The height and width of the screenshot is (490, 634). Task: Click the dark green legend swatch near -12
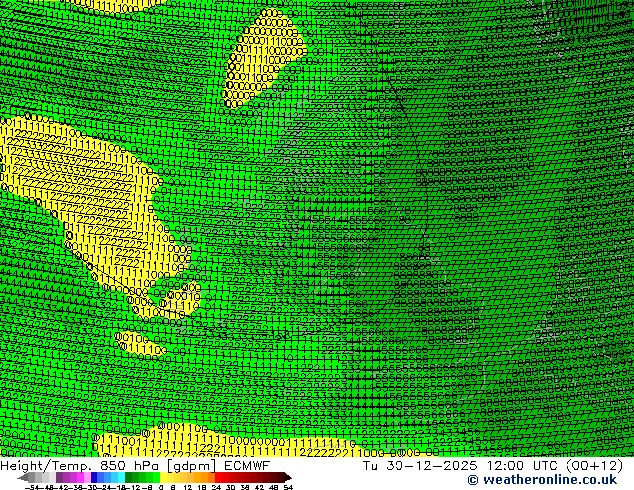(x=129, y=478)
